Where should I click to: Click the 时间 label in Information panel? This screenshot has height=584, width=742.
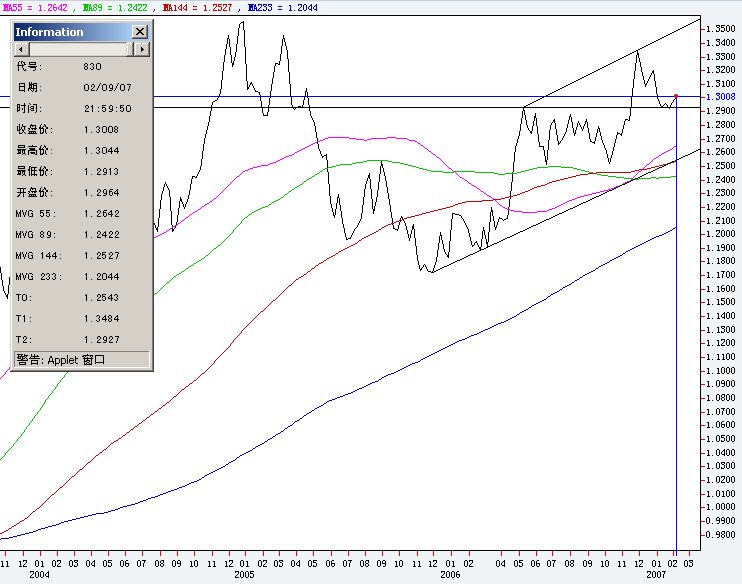click(29, 108)
